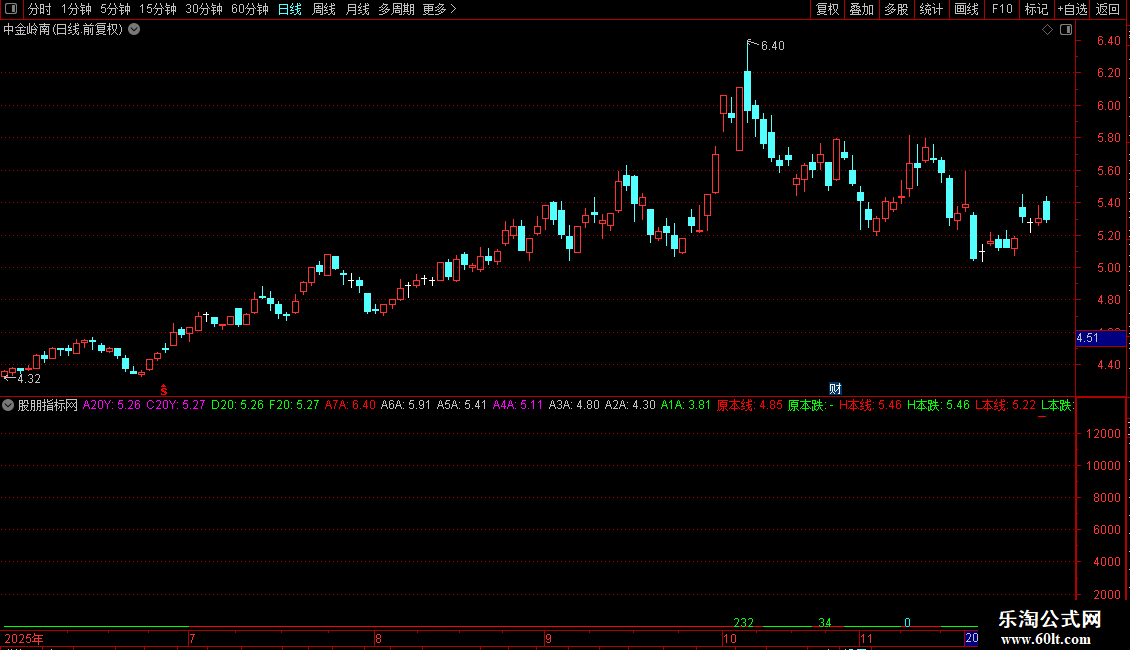Click the F20: 5.27 indicator value
Viewport: 1130px width, 650px height.
(294, 406)
